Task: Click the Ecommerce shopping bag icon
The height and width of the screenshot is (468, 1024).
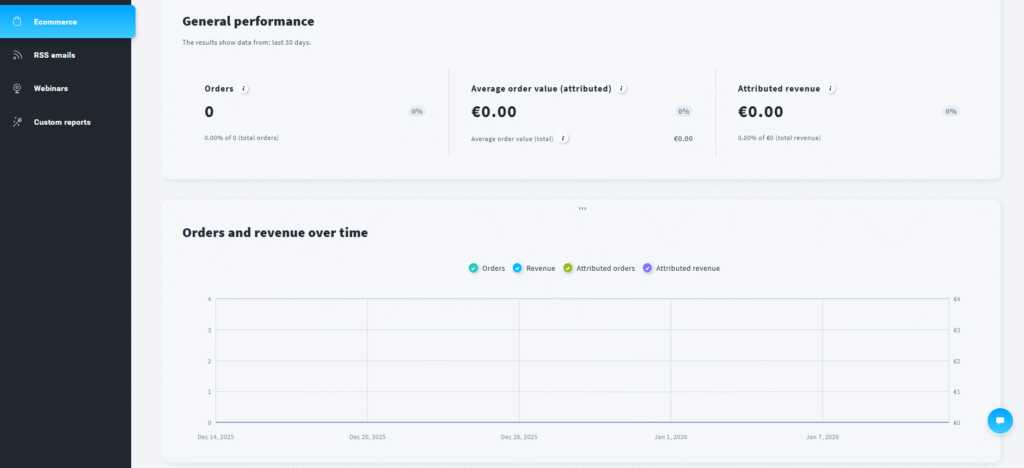Action: pyautogui.click(x=18, y=22)
